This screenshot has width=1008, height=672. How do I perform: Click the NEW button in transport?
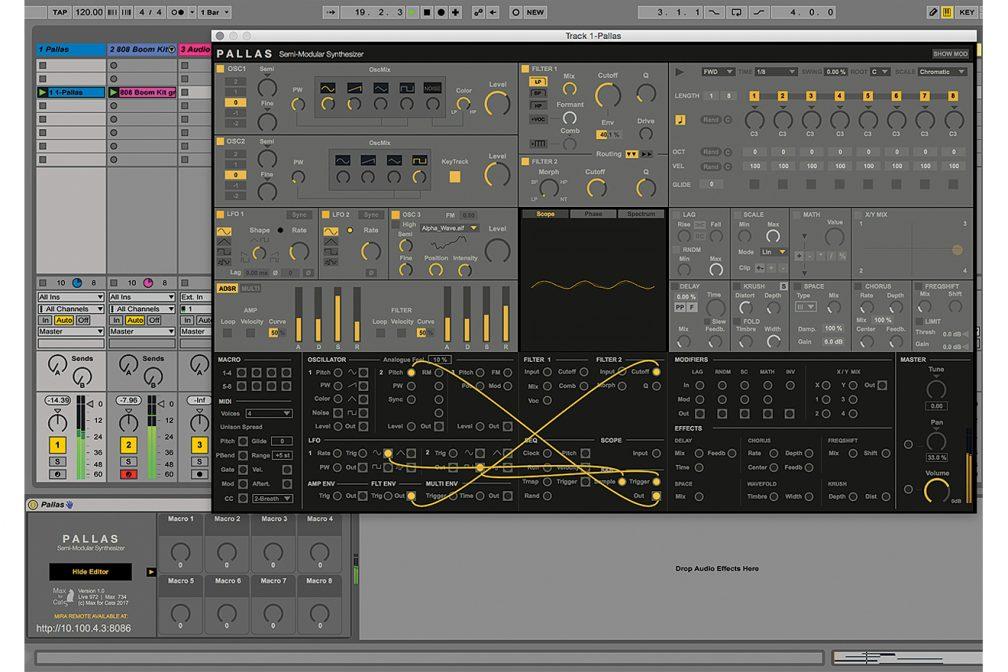point(535,12)
